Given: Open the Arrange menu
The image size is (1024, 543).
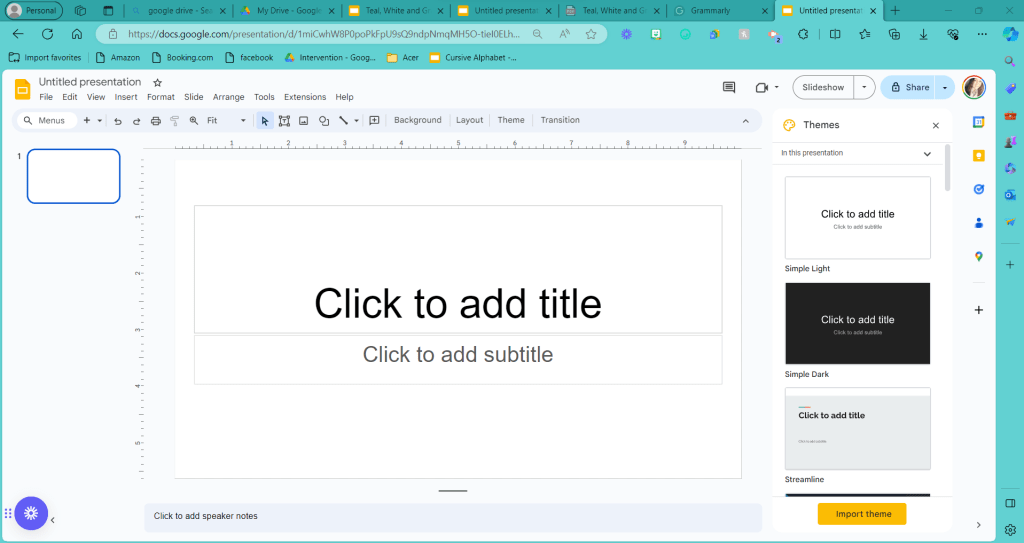Looking at the screenshot, I should [228, 98].
